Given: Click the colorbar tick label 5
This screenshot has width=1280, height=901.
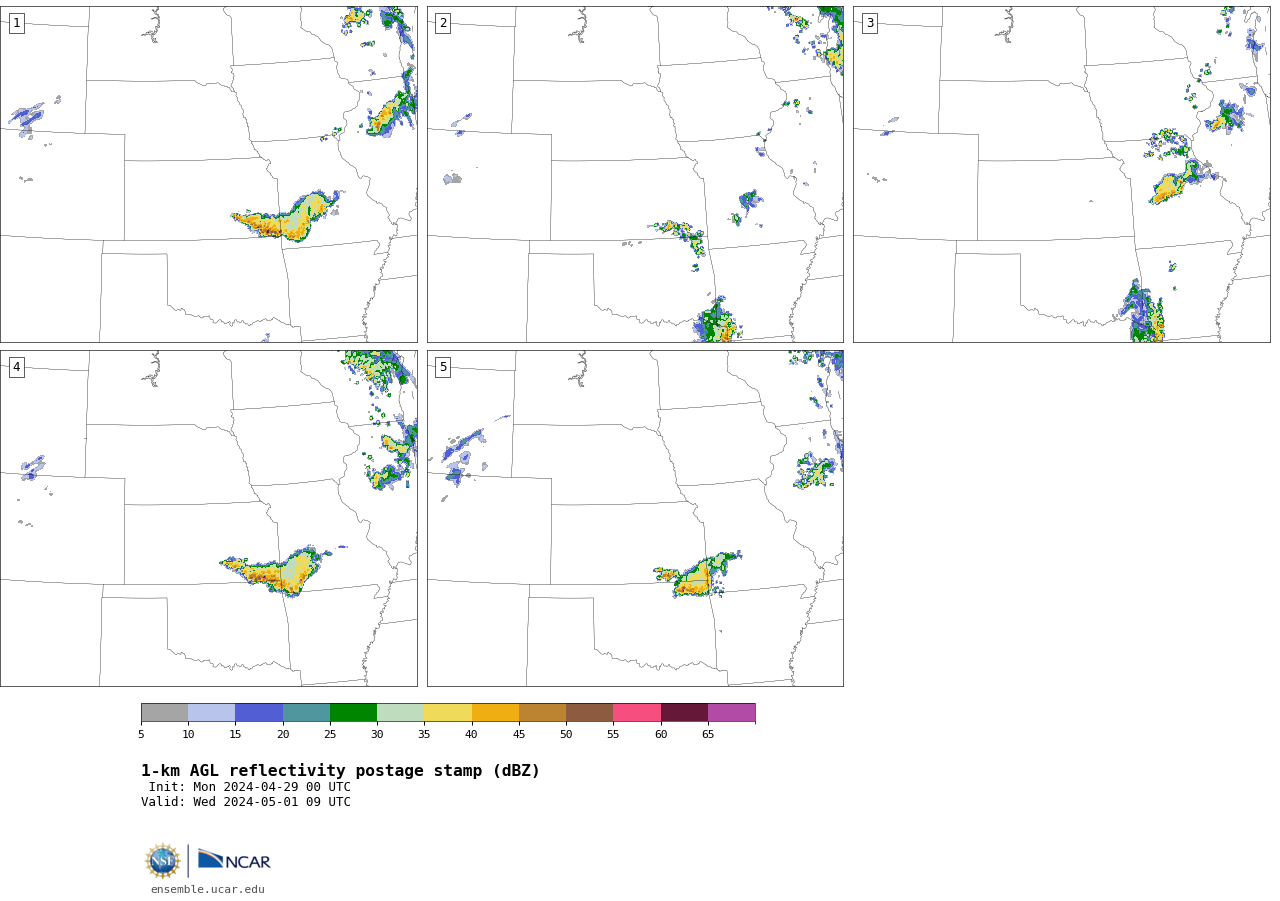Looking at the screenshot, I should pos(141,734).
